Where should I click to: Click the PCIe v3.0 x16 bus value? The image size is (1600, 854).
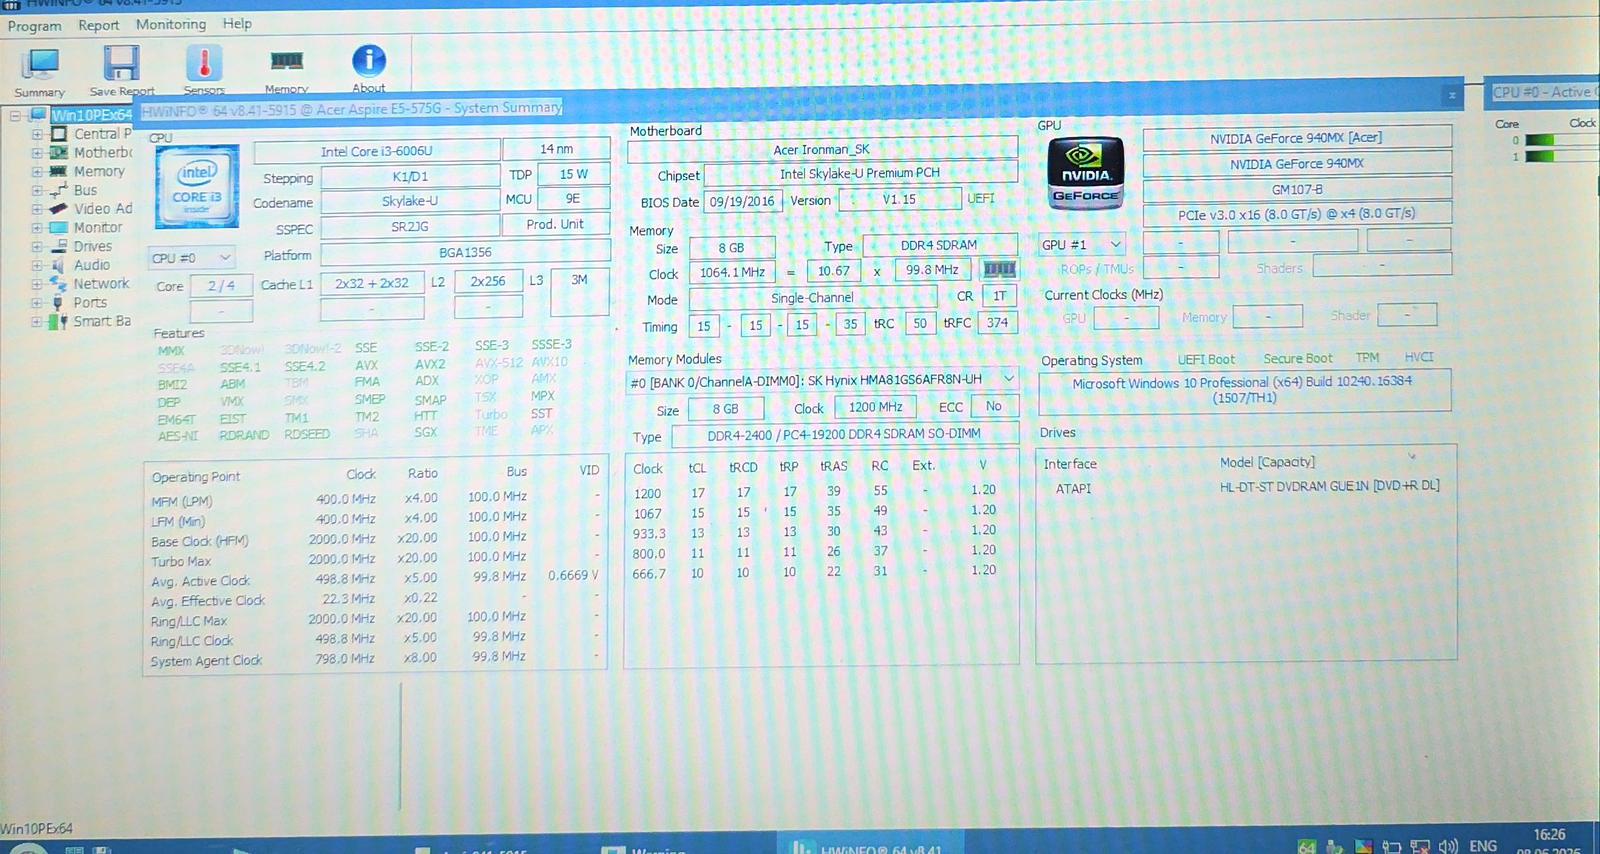click(x=1297, y=214)
